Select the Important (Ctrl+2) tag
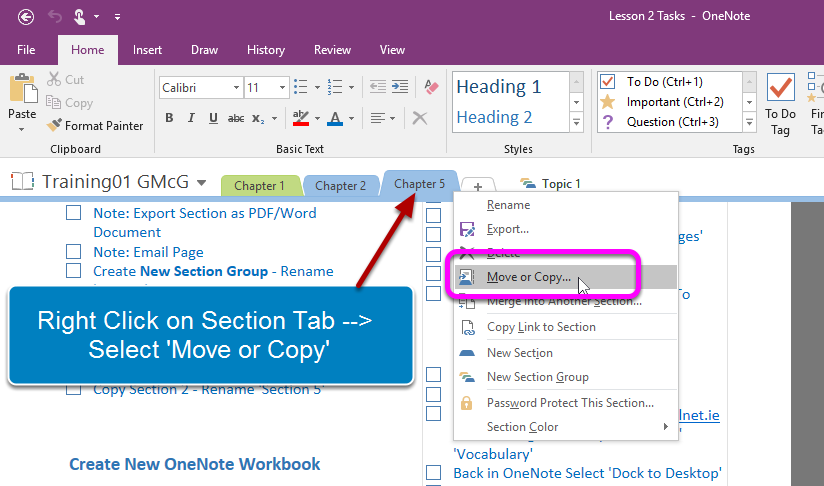Screen dimensions: 824x486 (669, 101)
